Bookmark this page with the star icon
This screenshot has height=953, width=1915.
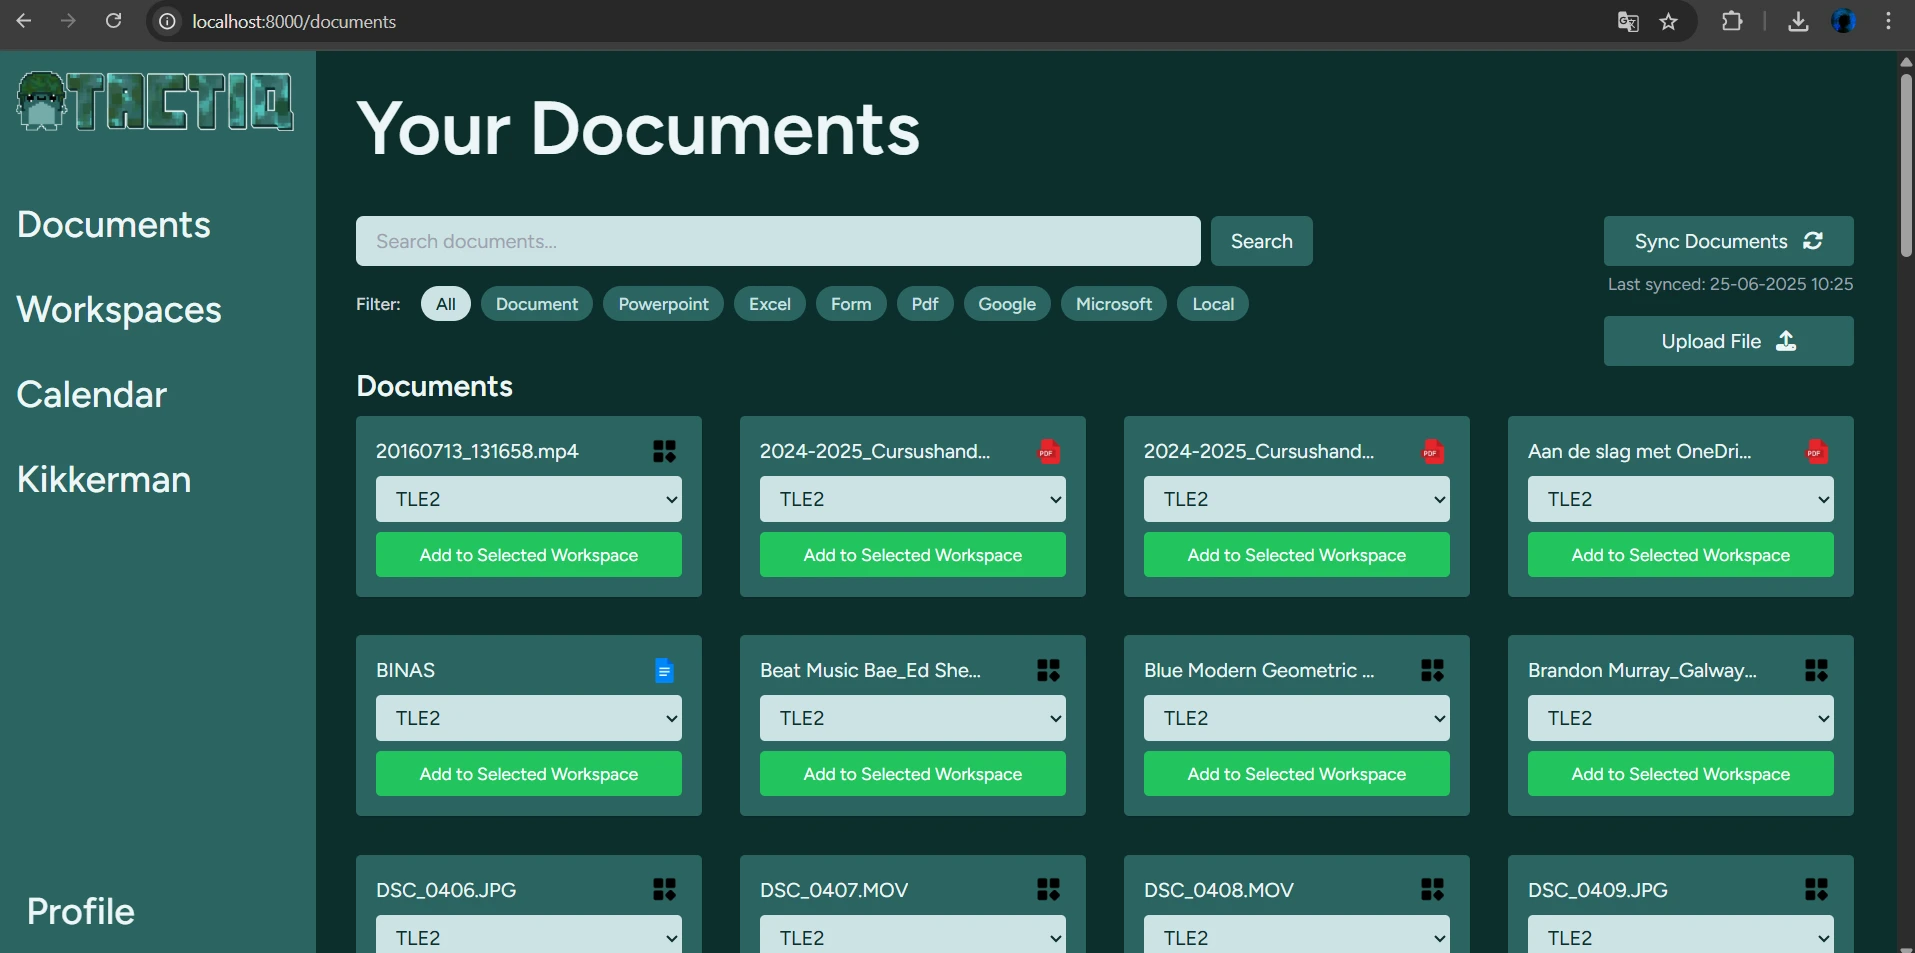pos(1668,22)
